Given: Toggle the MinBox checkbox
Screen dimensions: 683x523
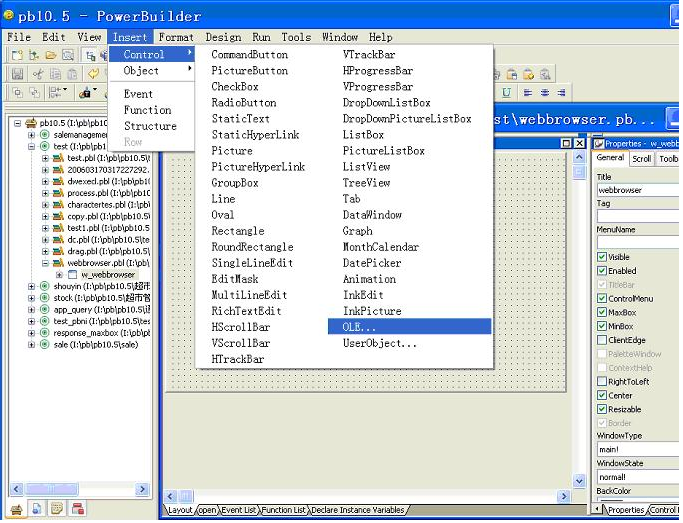Looking at the screenshot, I should click(x=602, y=326).
